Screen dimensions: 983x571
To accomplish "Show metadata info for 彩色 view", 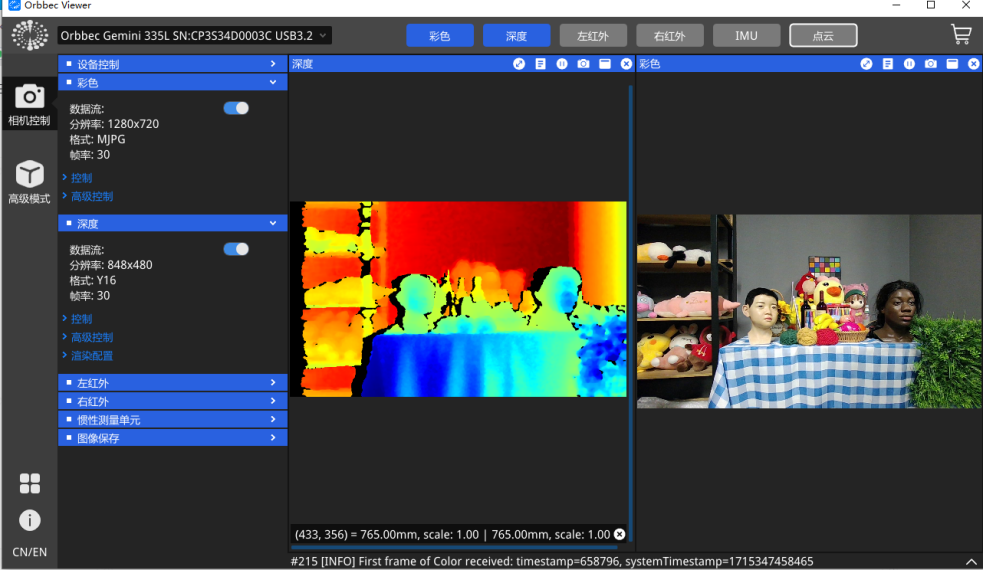I will coord(888,64).
